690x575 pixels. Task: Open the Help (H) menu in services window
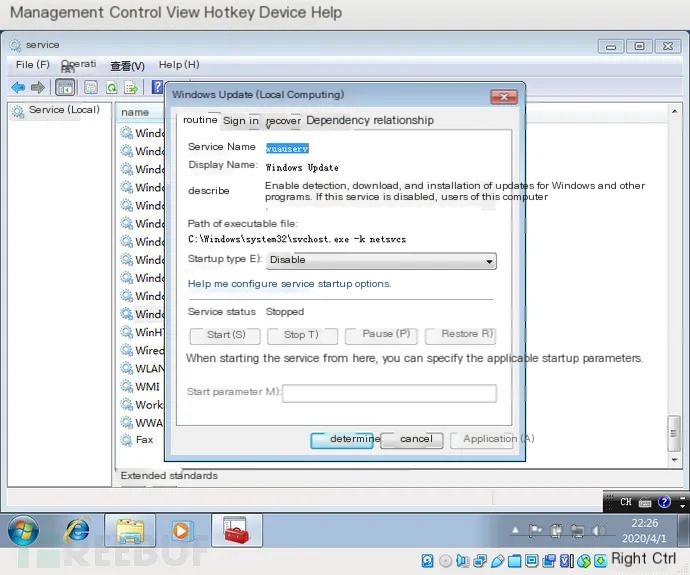(179, 65)
